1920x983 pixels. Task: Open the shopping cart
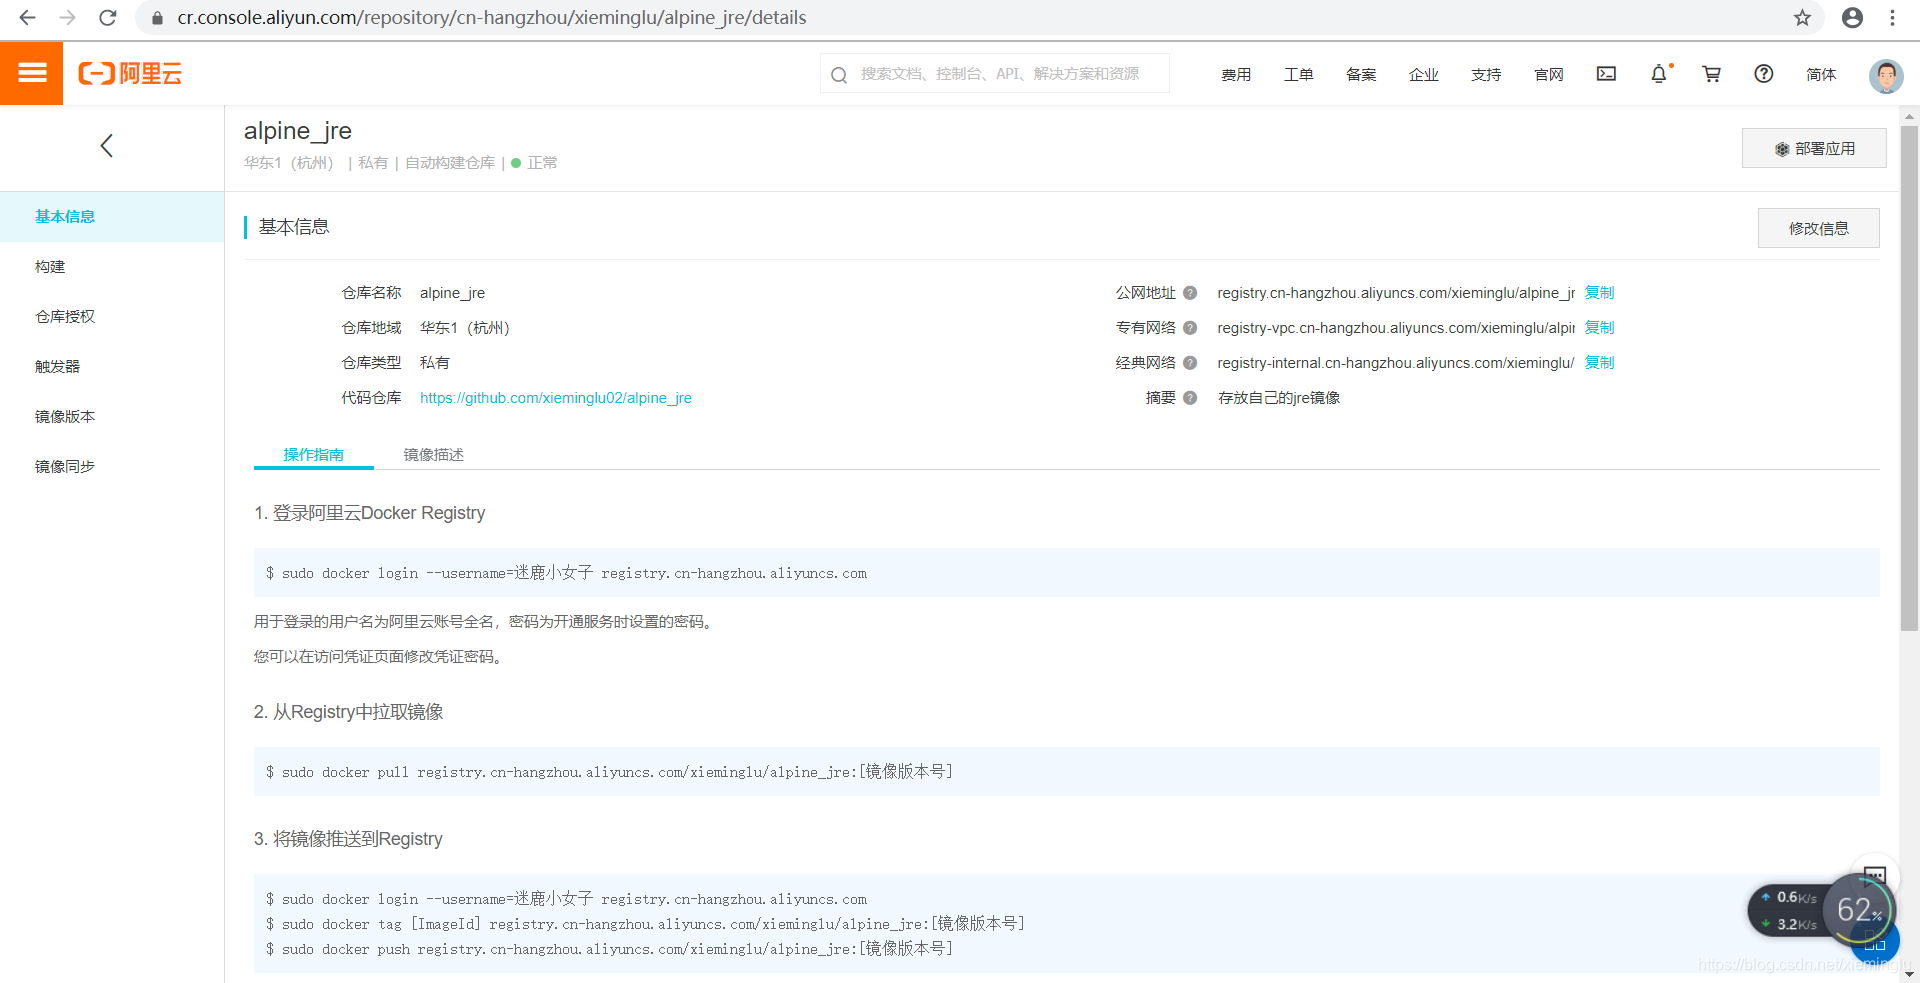(1711, 73)
